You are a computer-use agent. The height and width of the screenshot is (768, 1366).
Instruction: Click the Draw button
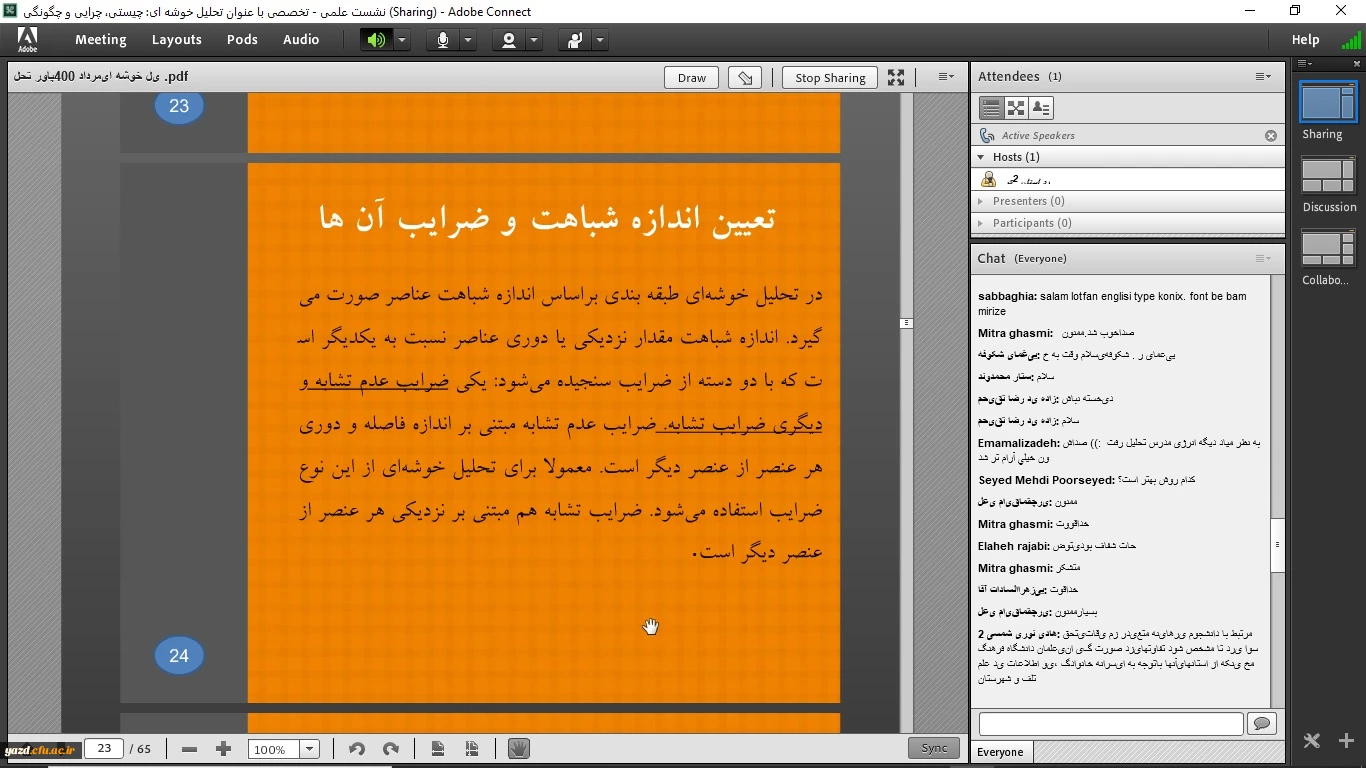point(691,78)
